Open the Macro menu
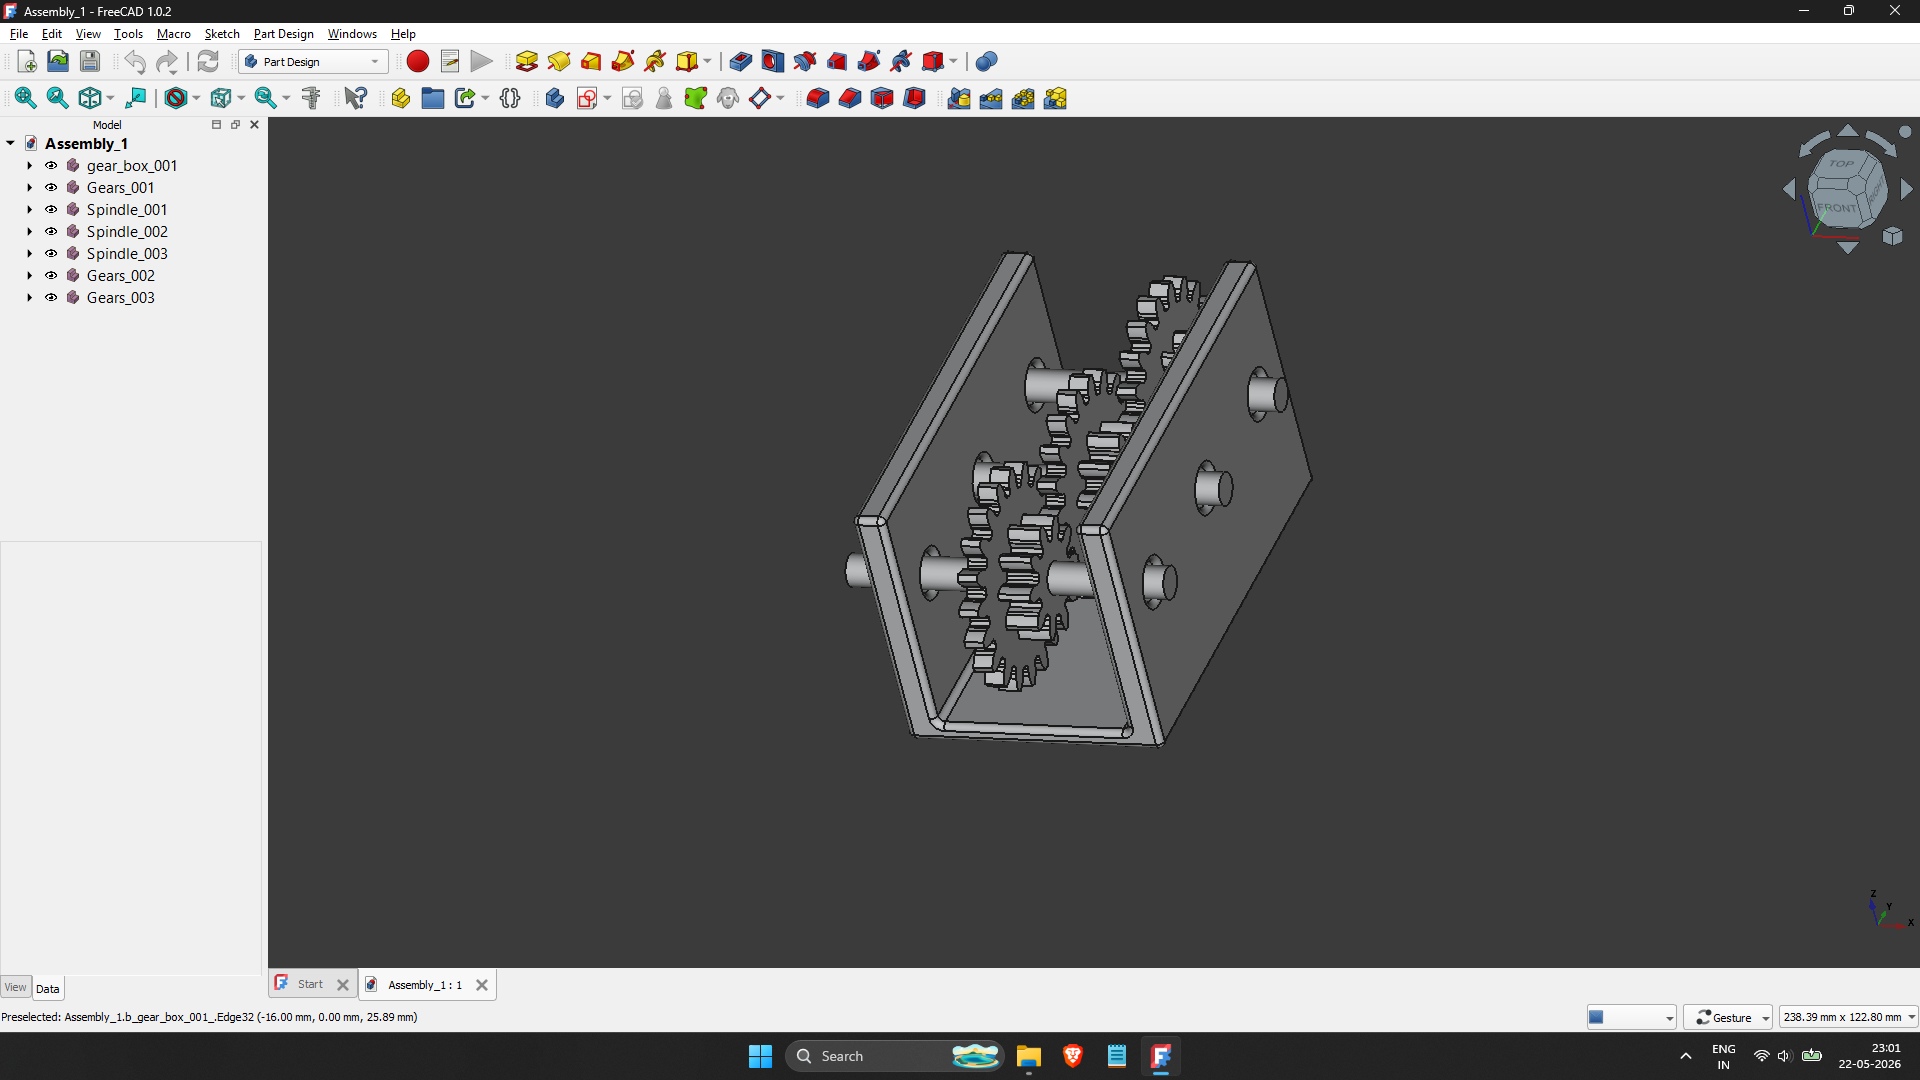 (173, 34)
